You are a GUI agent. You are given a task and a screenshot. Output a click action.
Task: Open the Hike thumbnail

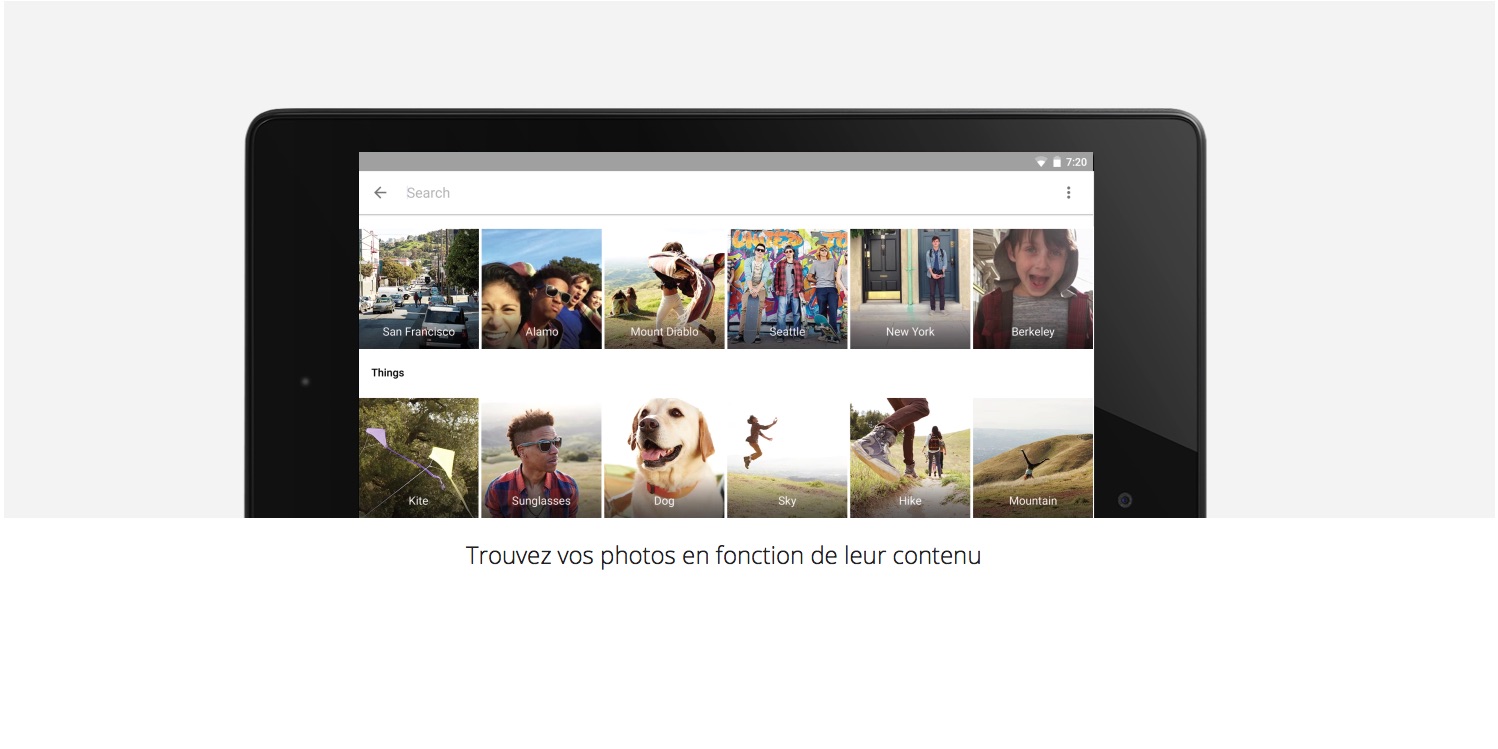click(x=910, y=458)
